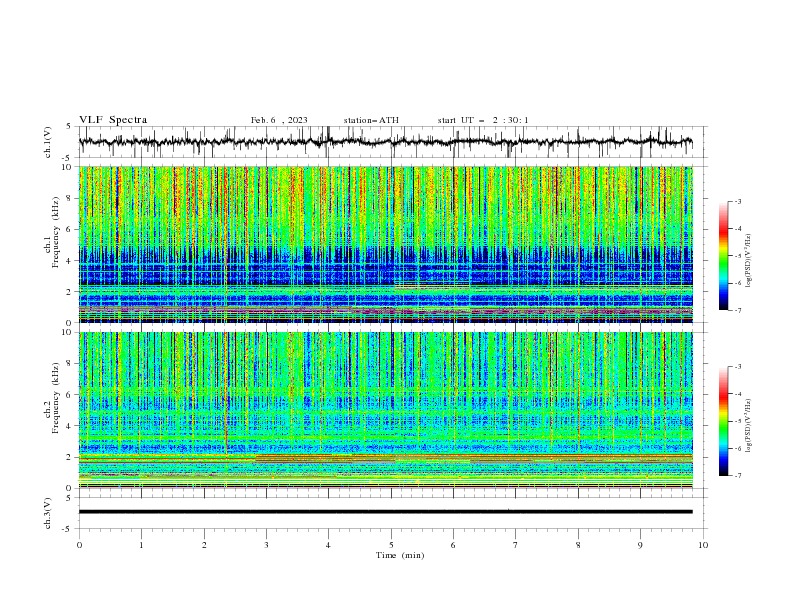
Task: Click inside the ch.2 spectrogram panel
Action: [385, 410]
